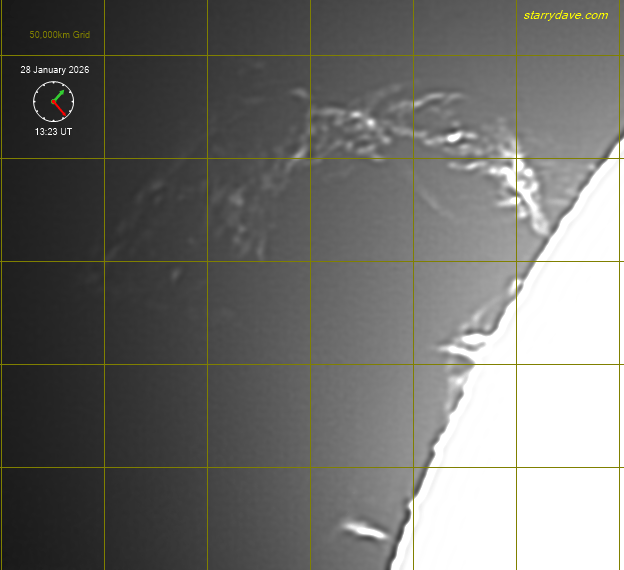624x570 pixels.
Task: Click the 13:23 UT time label
Action: pyautogui.click(x=53, y=131)
